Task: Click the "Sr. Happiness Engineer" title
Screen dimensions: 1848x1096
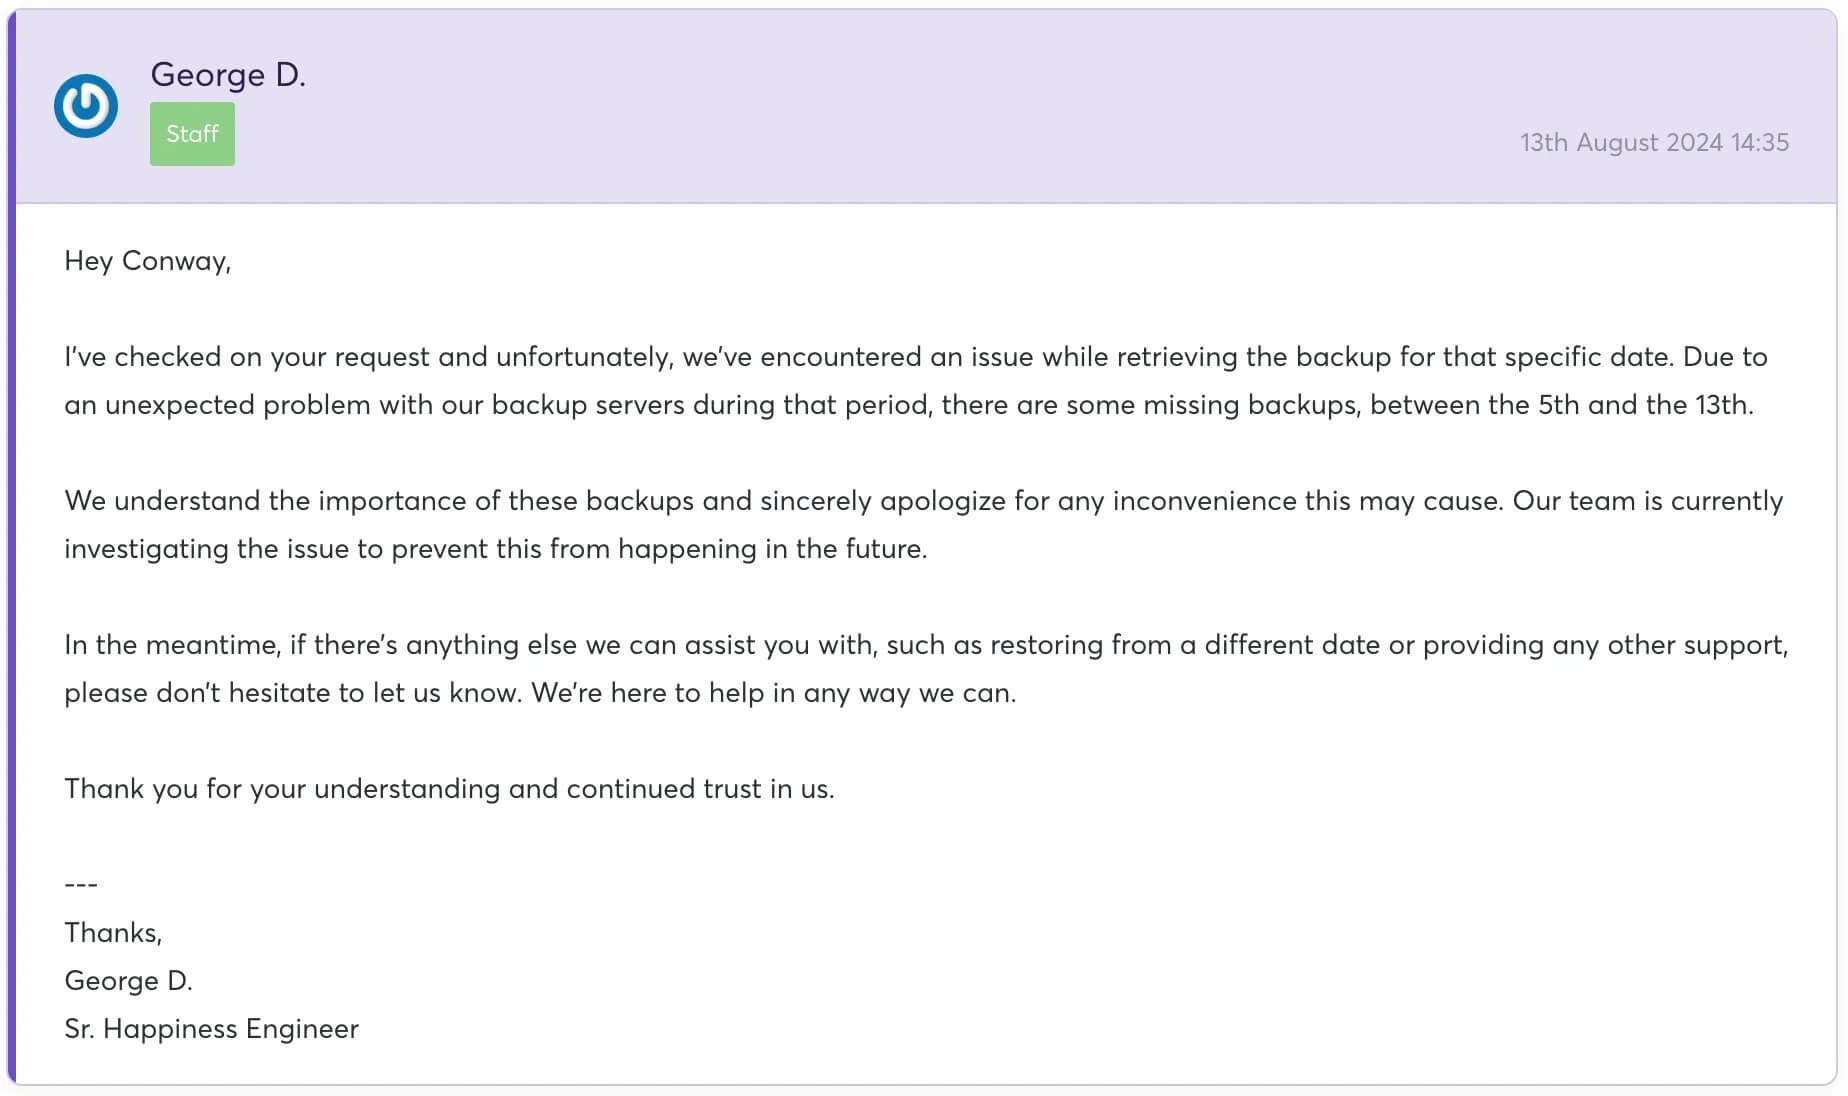Action: coord(211,1029)
